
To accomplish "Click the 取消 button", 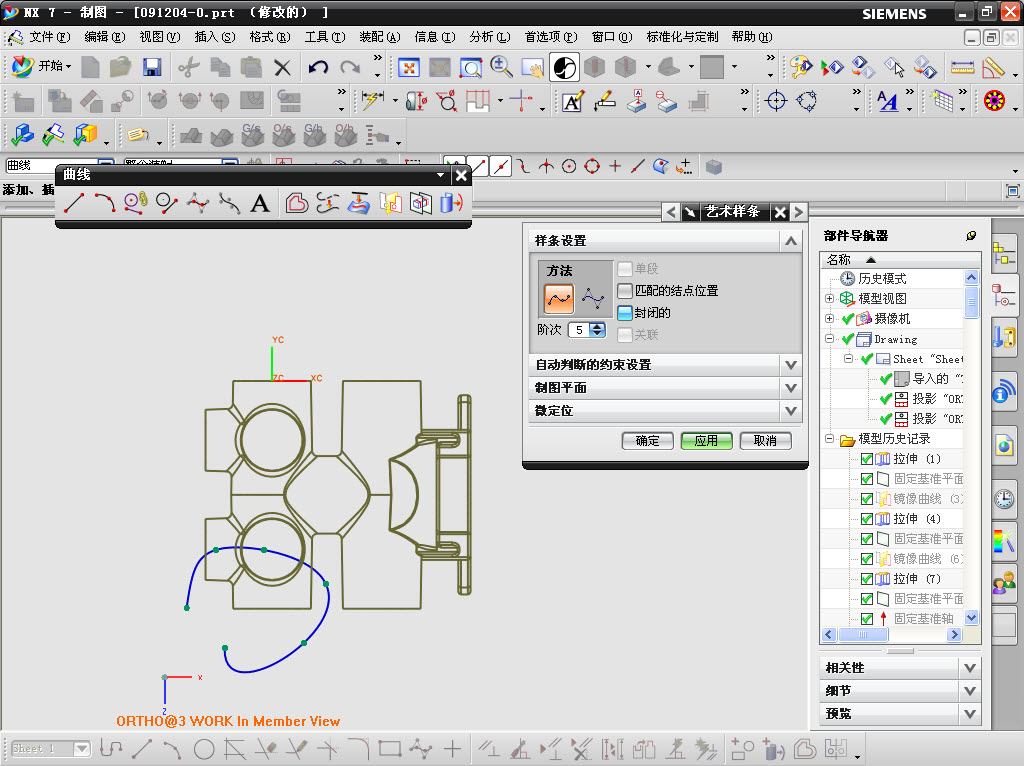I will click(765, 441).
